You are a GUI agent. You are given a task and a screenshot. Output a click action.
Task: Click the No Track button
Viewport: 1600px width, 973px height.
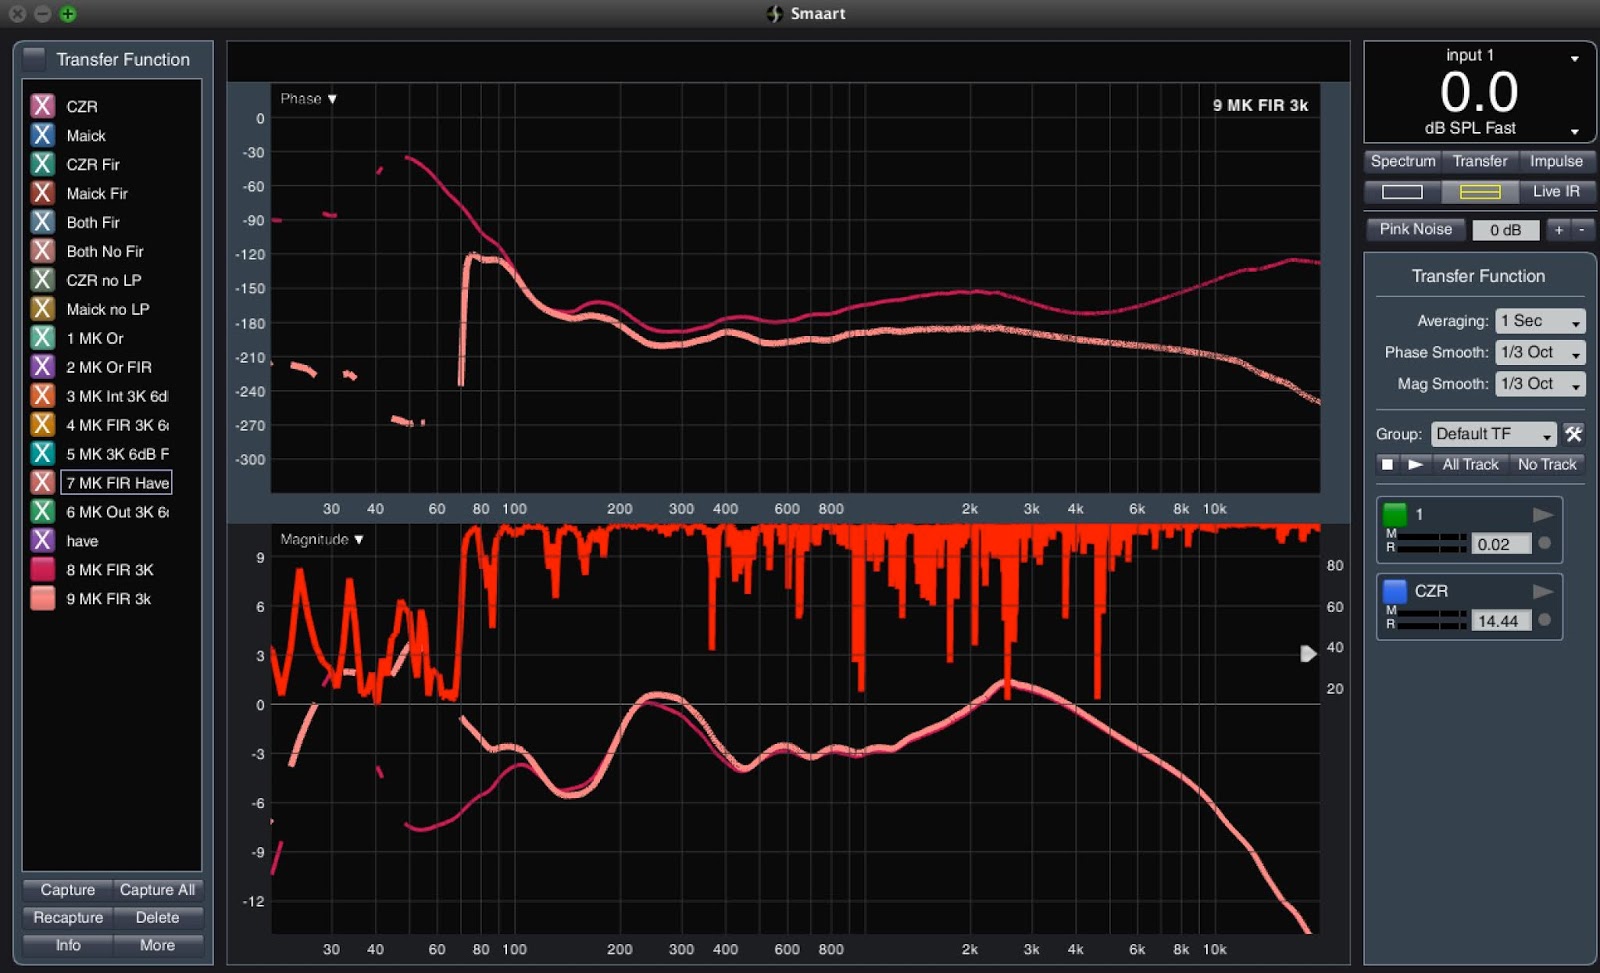(1547, 465)
